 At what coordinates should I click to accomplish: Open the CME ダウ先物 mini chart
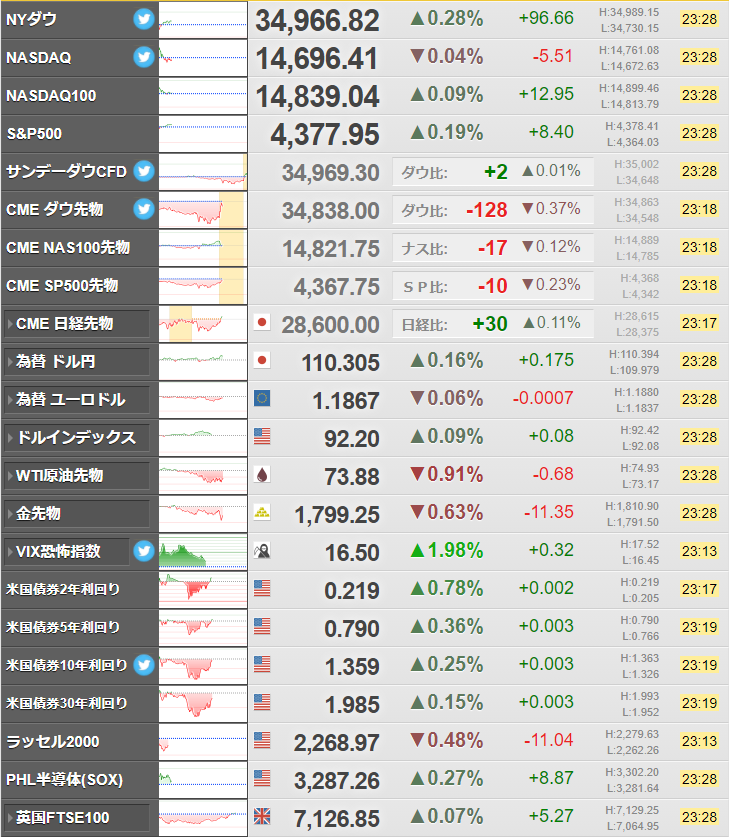[x=203, y=210]
